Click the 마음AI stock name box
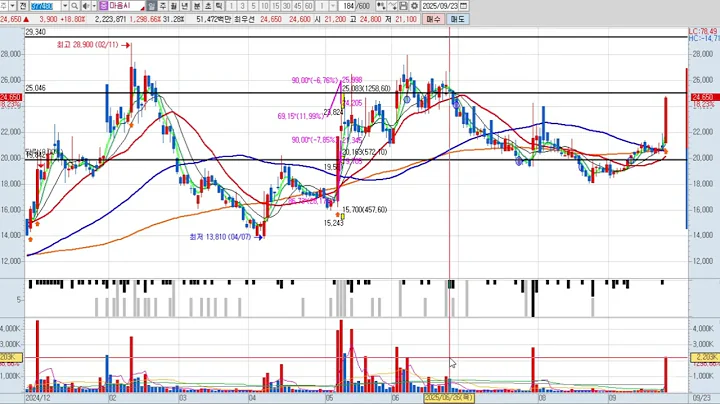 click(126, 6)
